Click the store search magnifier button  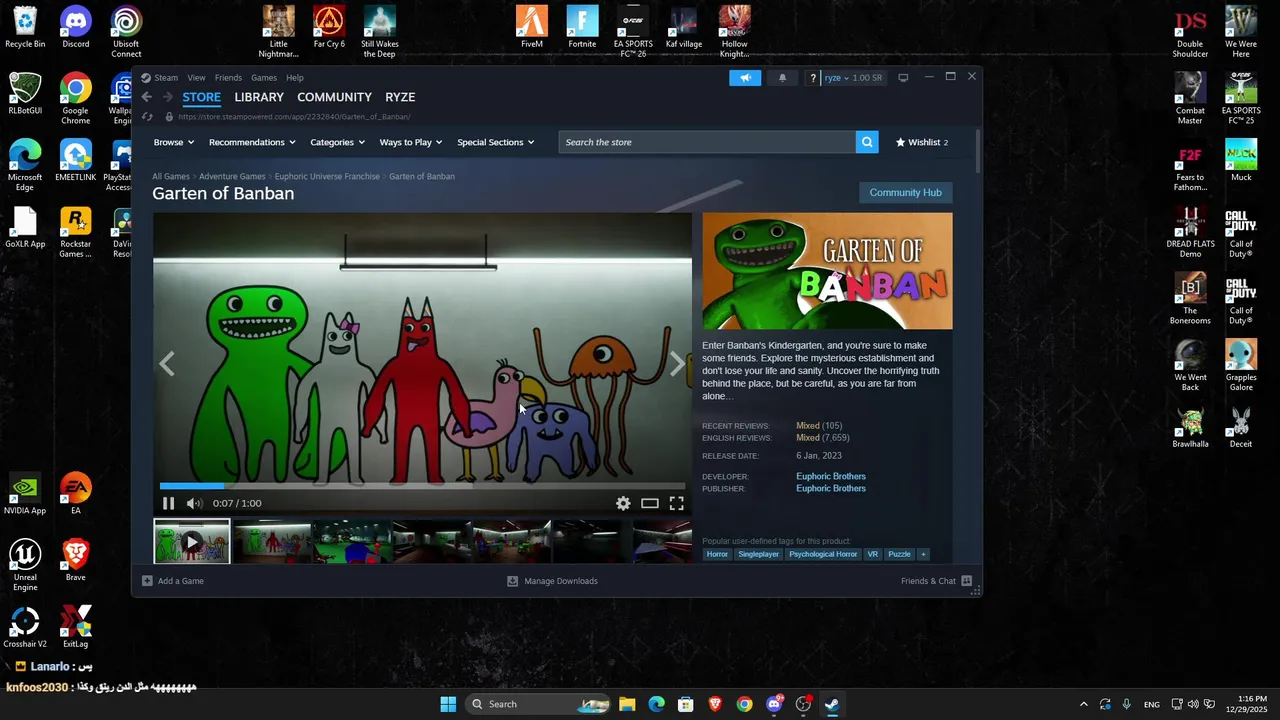tap(867, 142)
